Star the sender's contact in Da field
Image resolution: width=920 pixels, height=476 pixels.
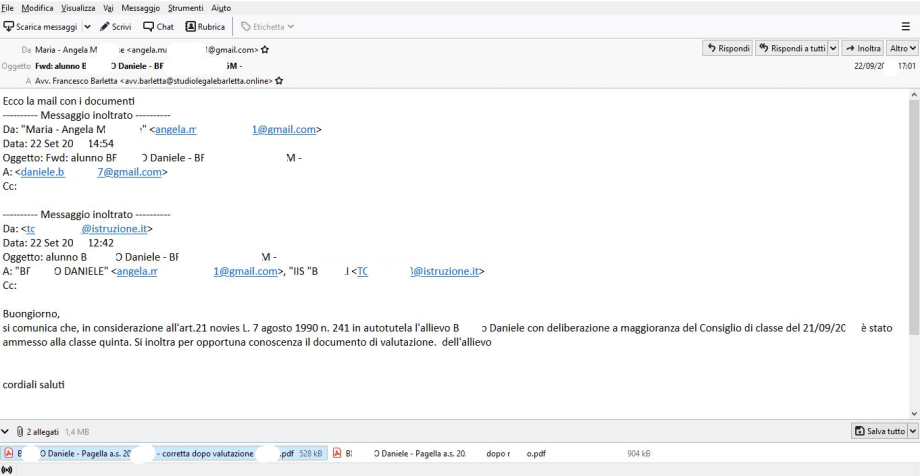(262, 49)
